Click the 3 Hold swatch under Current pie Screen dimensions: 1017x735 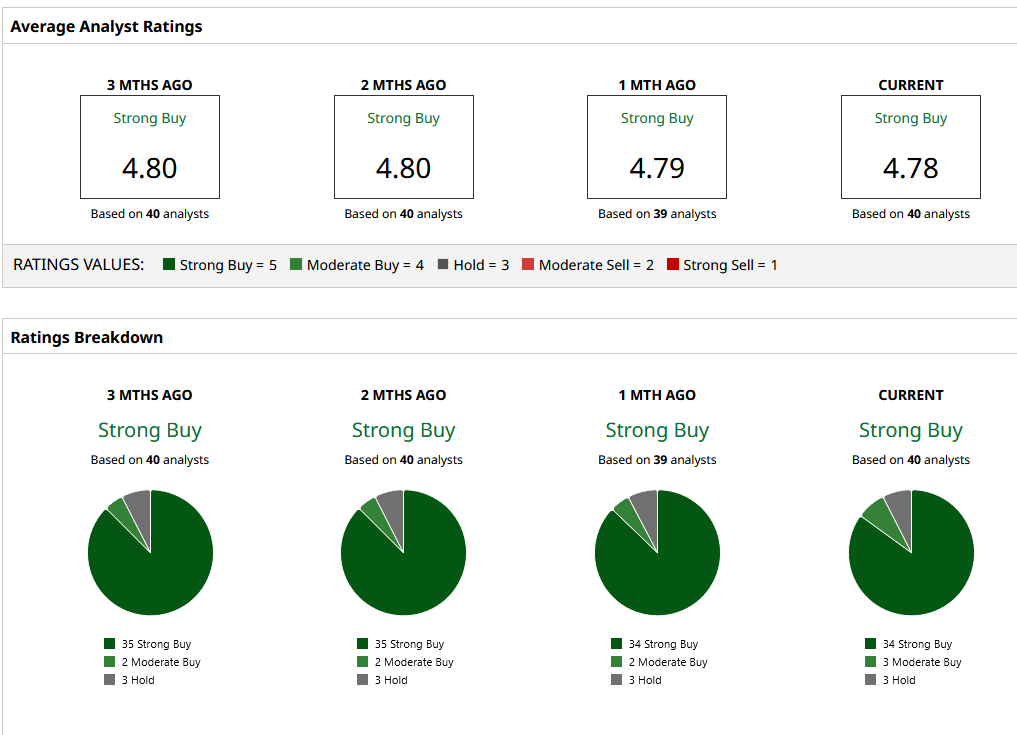tap(871, 680)
